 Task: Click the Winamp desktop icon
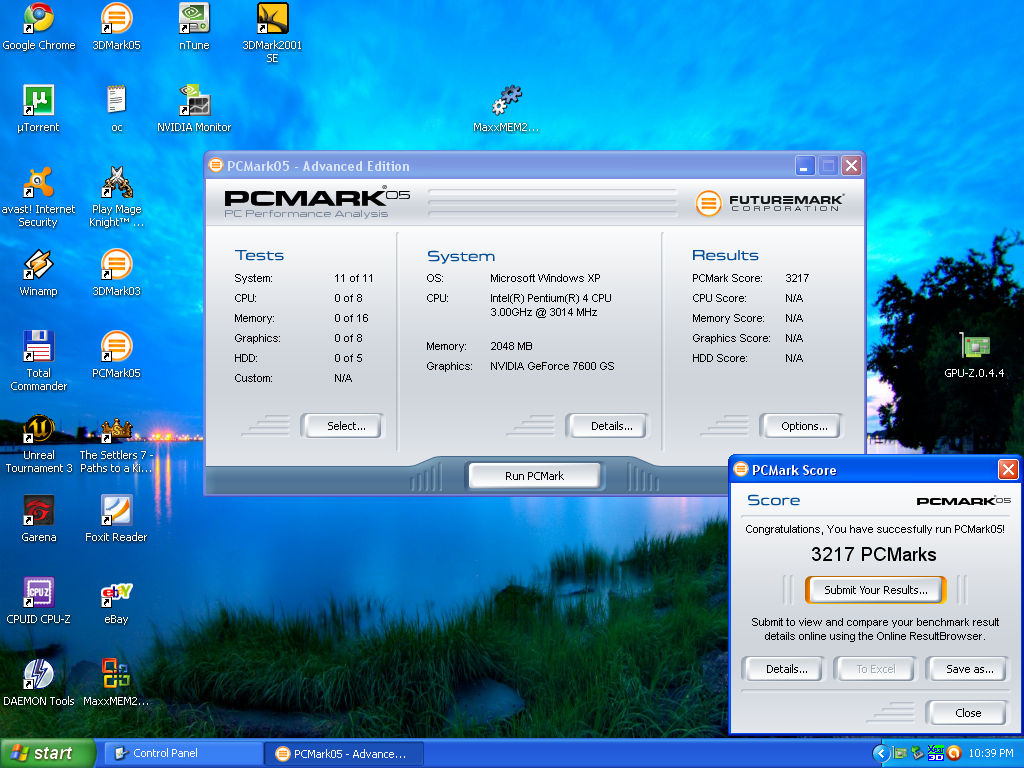(38, 273)
